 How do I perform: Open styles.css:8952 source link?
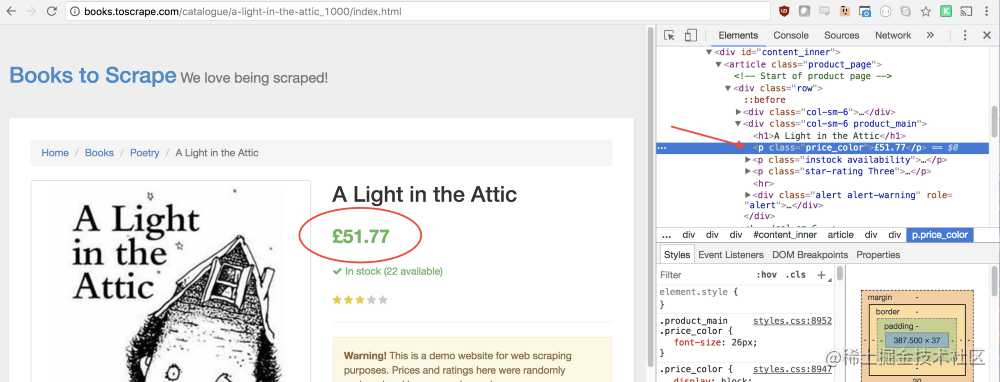pos(793,321)
